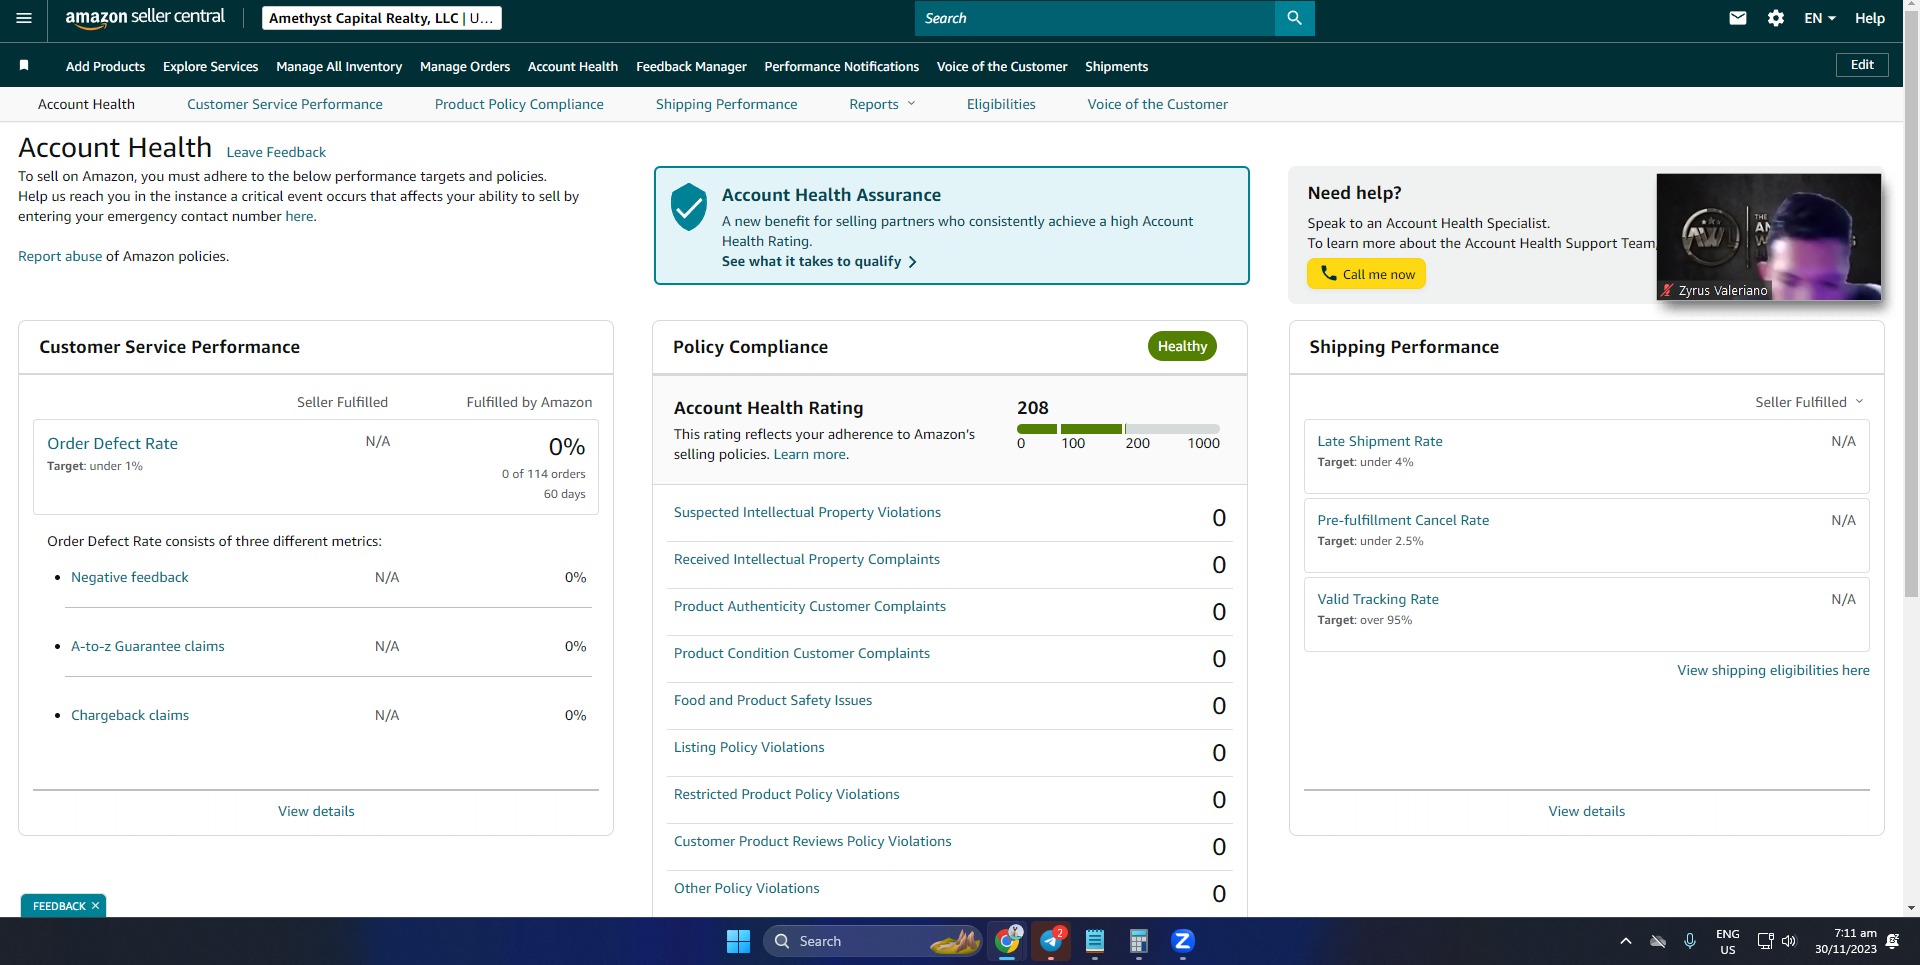Open Feedback Manager
Screen dimensions: 1920x965
coord(691,66)
